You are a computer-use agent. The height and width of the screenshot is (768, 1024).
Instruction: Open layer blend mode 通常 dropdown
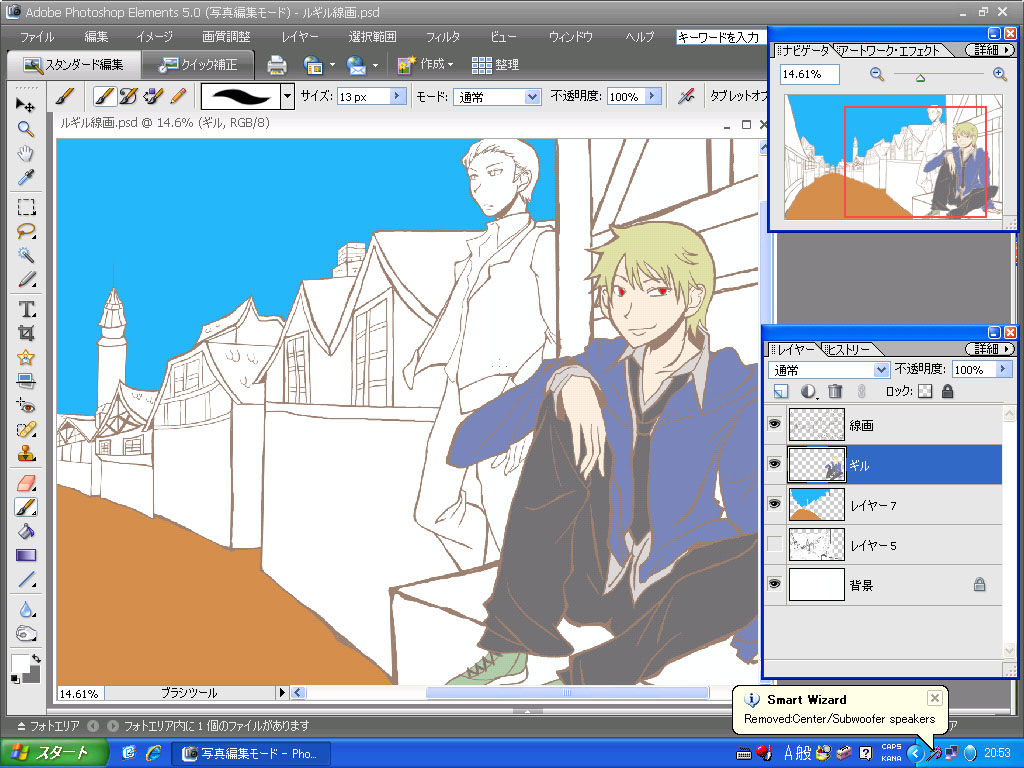tap(881, 370)
